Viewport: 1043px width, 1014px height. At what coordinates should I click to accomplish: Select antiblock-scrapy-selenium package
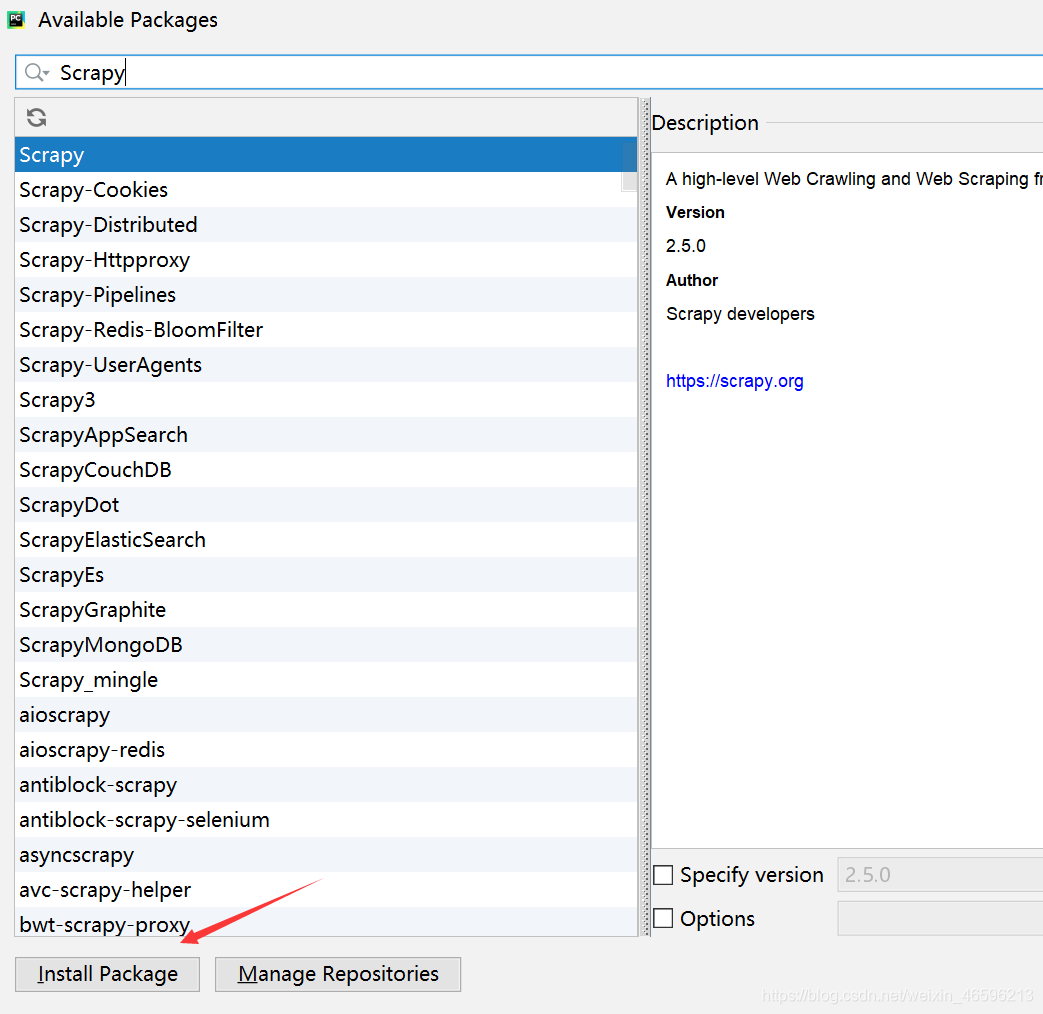tap(326, 820)
